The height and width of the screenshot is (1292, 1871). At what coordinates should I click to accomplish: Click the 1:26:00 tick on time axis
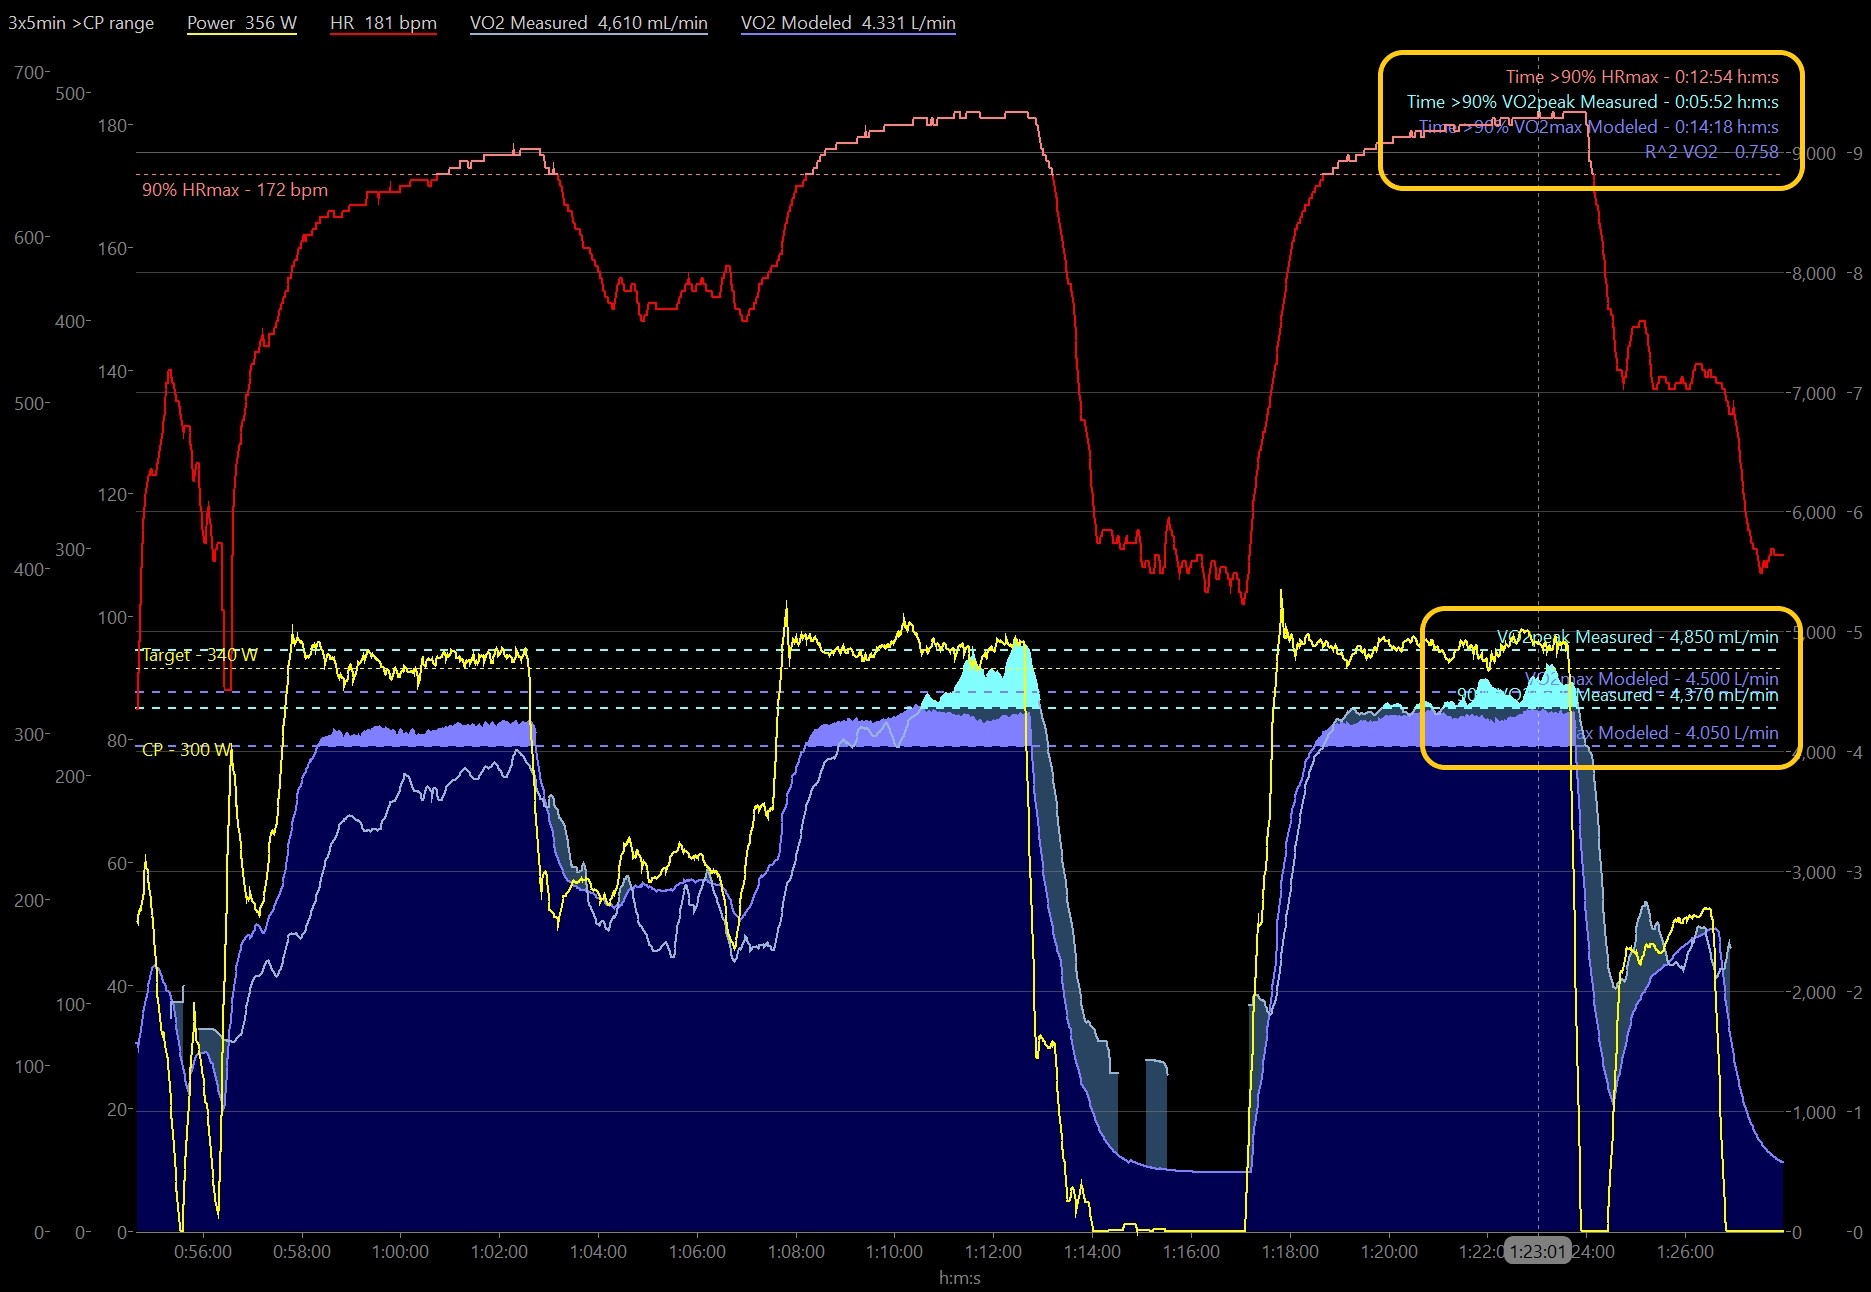(1685, 1252)
